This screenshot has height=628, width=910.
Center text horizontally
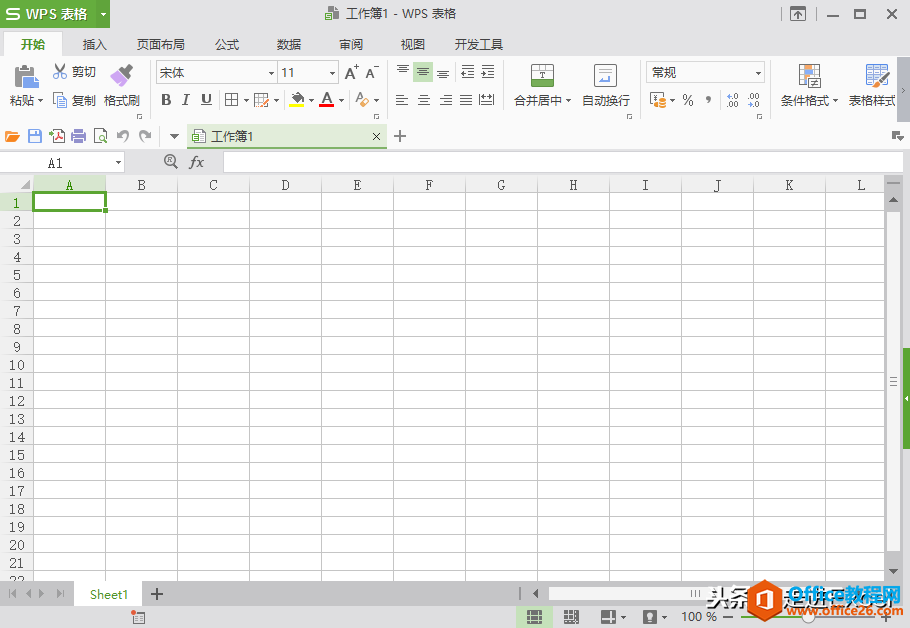click(x=424, y=100)
